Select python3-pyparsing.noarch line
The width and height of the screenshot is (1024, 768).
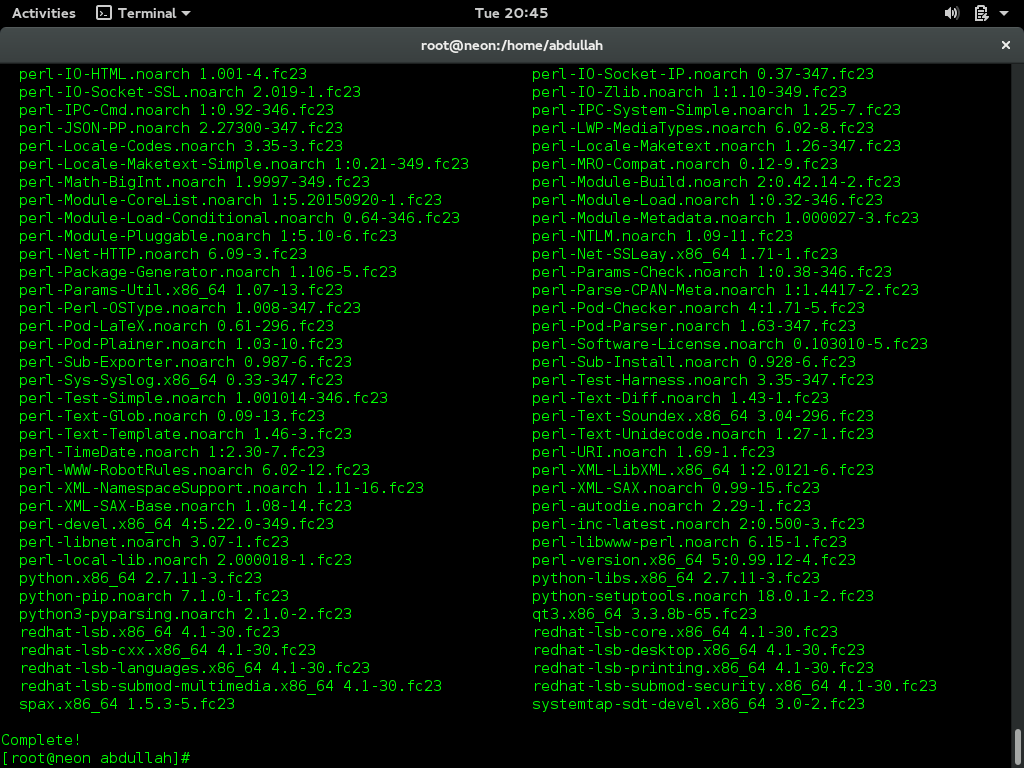tap(185, 614)
